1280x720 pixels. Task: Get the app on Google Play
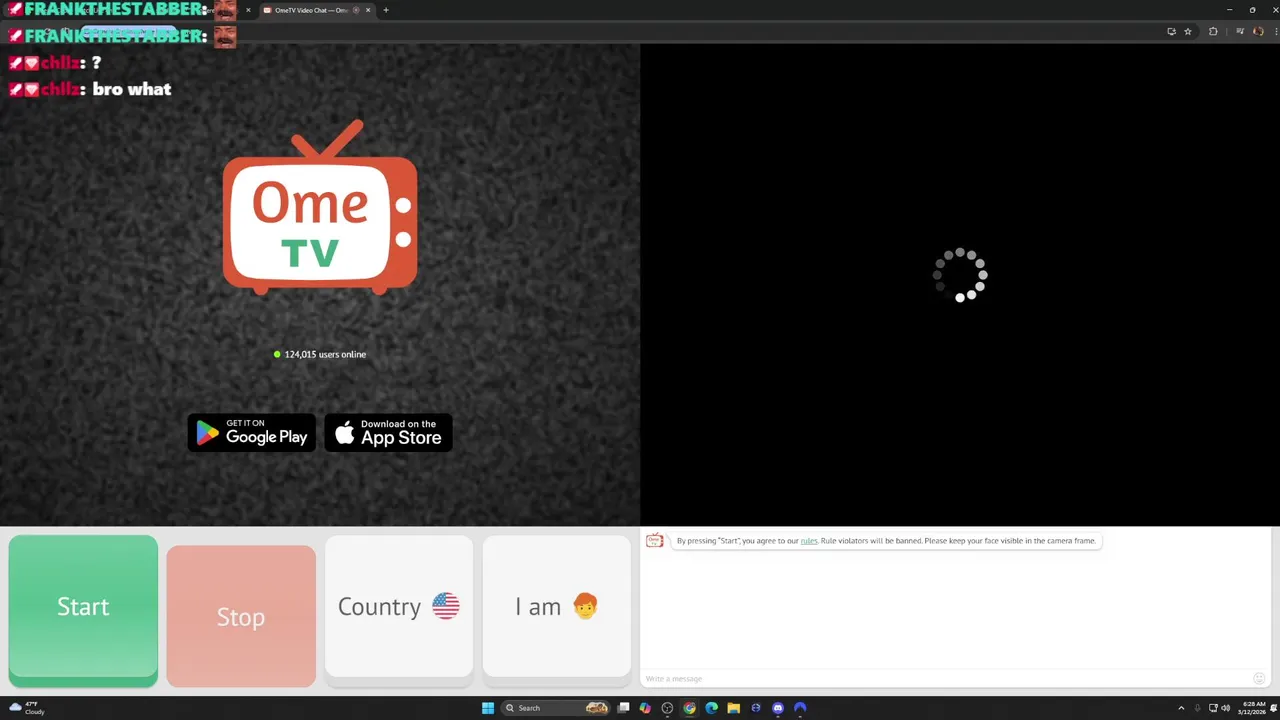pyautogui.click(x=252, y=433)
